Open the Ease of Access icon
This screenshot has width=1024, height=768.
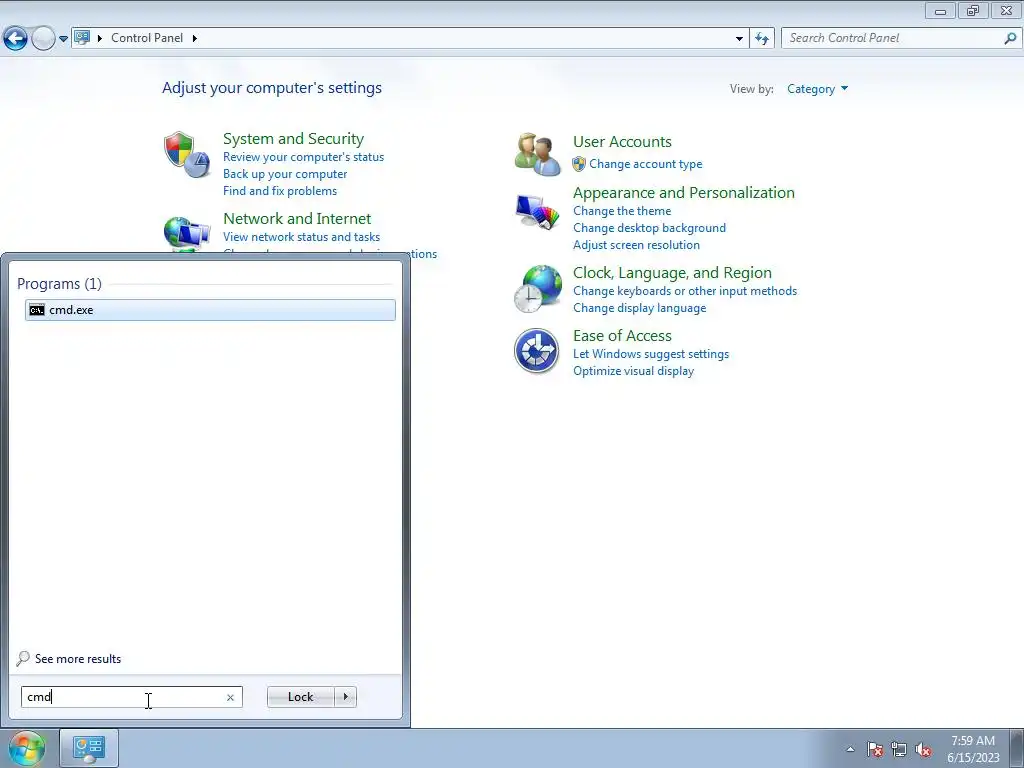pyautogui.click(x=536, y=351)
